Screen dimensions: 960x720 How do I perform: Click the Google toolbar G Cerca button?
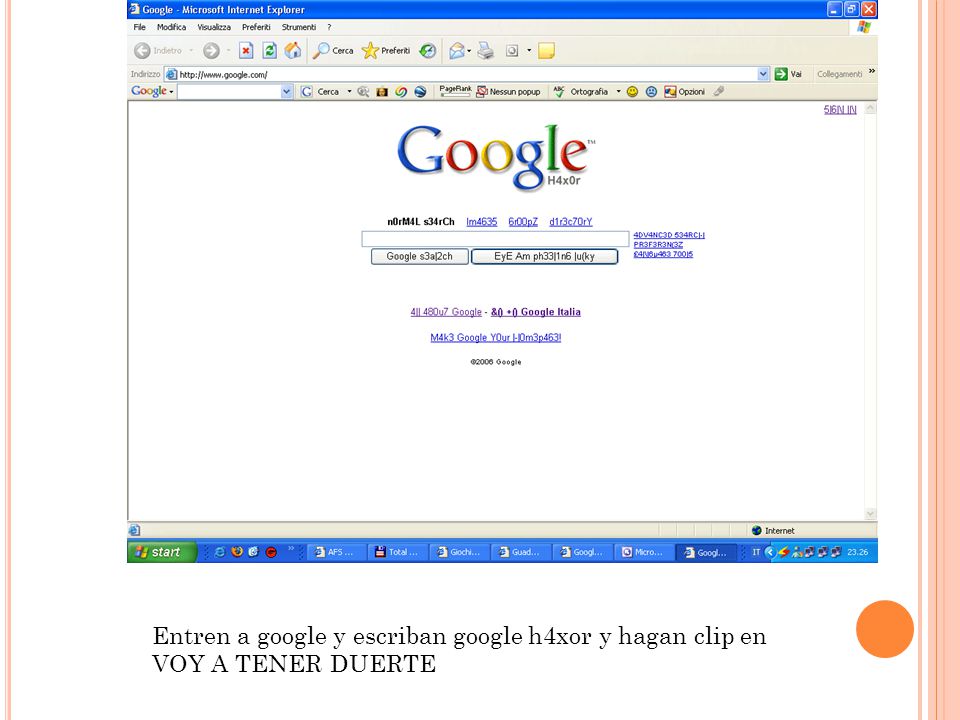coord(320,92)
